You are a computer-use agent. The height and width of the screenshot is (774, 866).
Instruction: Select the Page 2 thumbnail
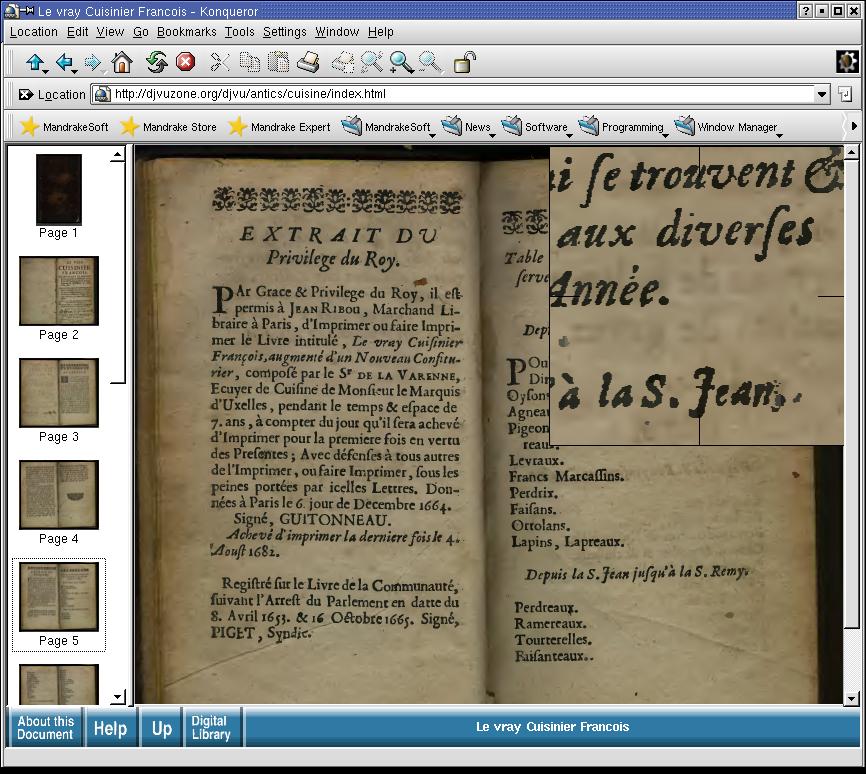click(59, 291)
